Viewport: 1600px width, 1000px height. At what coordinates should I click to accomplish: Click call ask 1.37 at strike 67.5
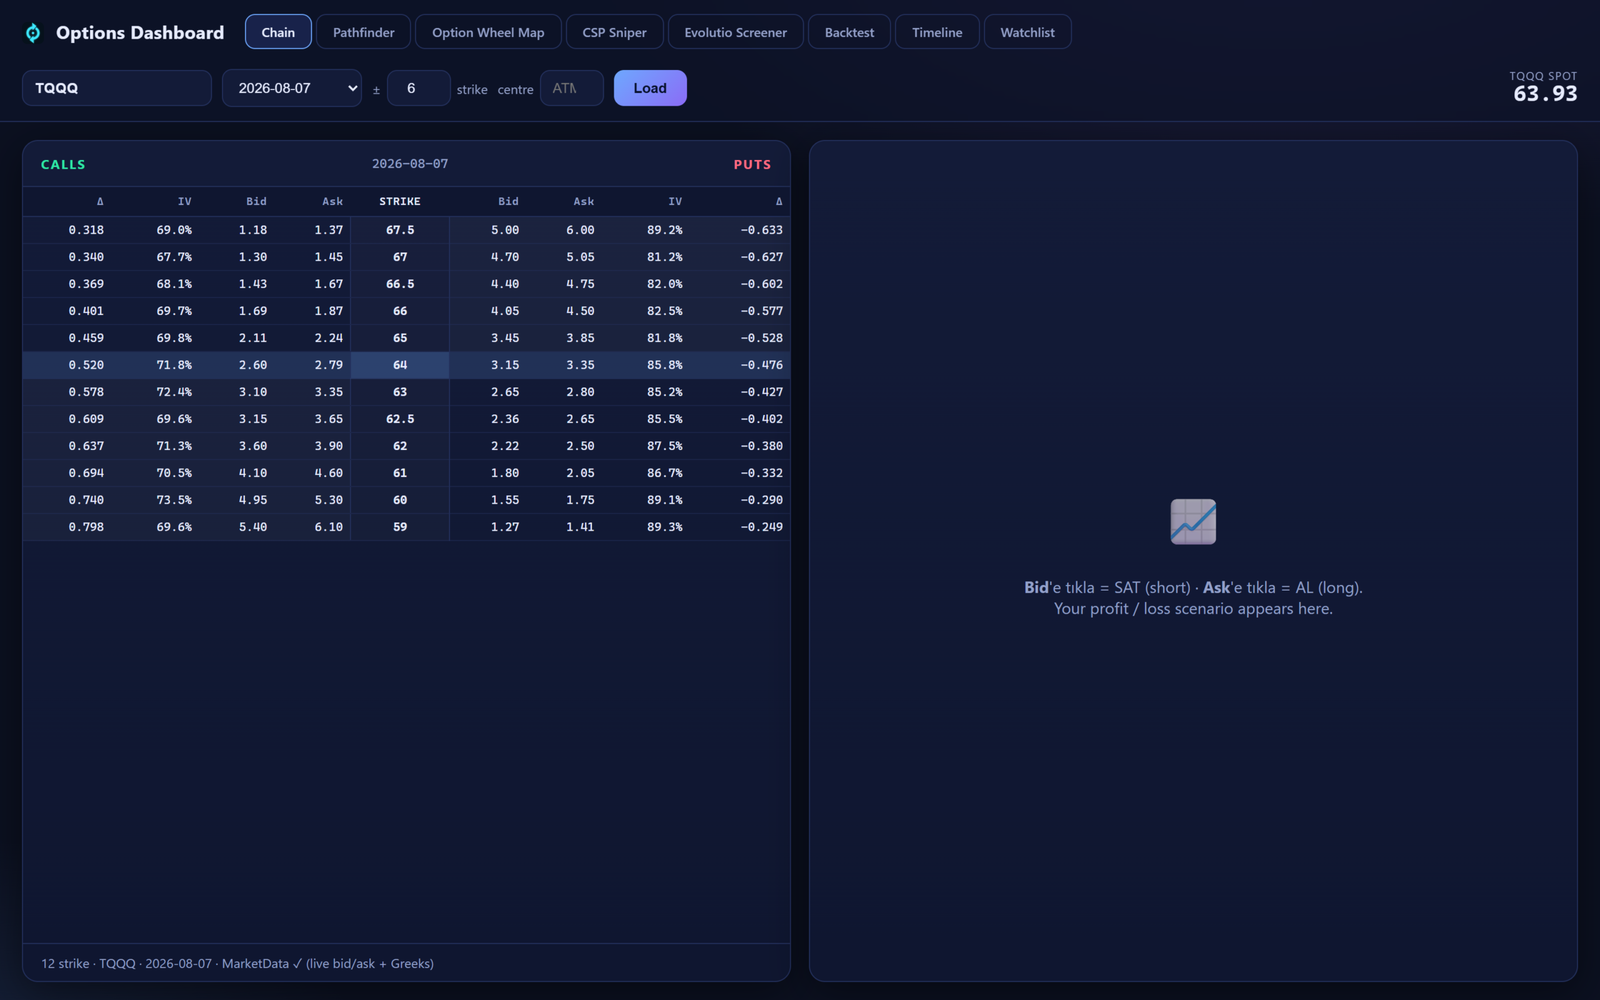coord(328,230)
